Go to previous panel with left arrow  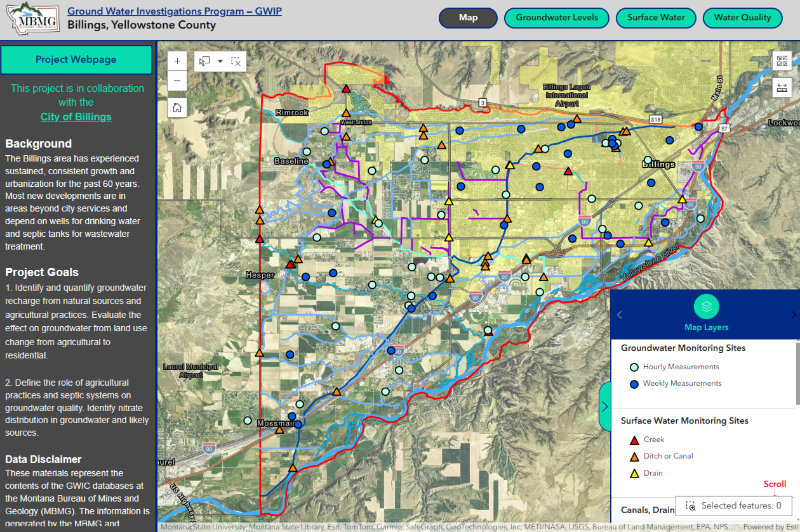point(619,315)
